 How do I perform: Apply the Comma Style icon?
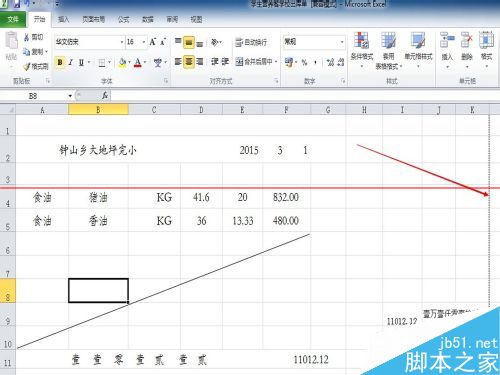315,62
